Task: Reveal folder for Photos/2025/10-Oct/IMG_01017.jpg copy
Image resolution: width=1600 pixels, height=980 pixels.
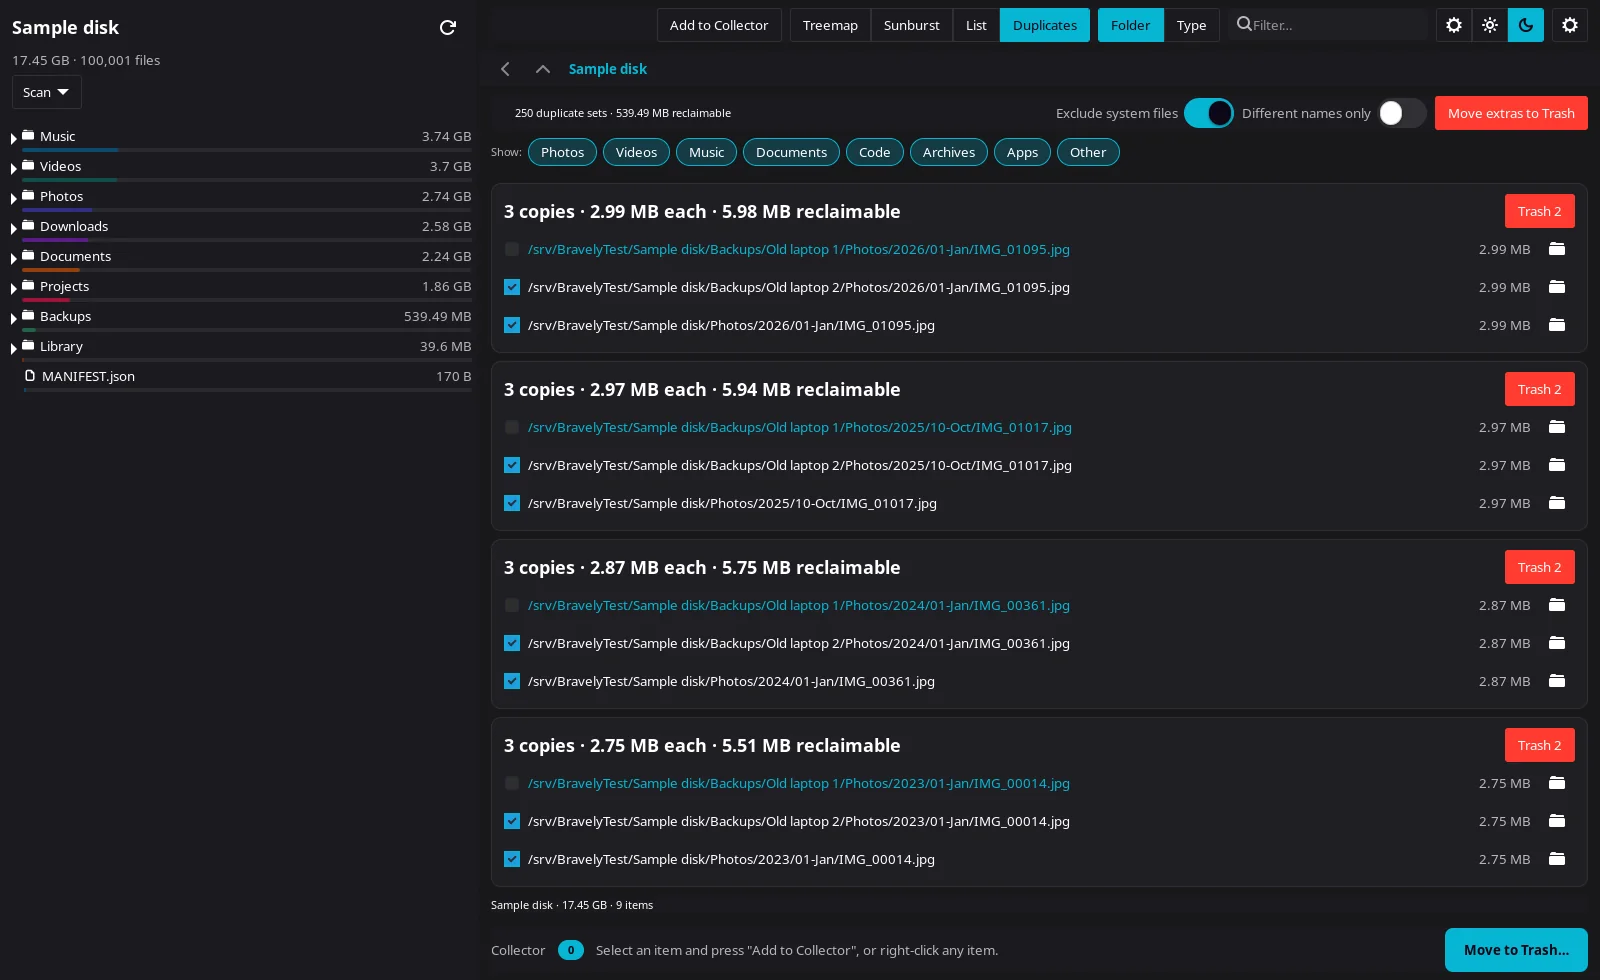Action: coord(1557,503)
